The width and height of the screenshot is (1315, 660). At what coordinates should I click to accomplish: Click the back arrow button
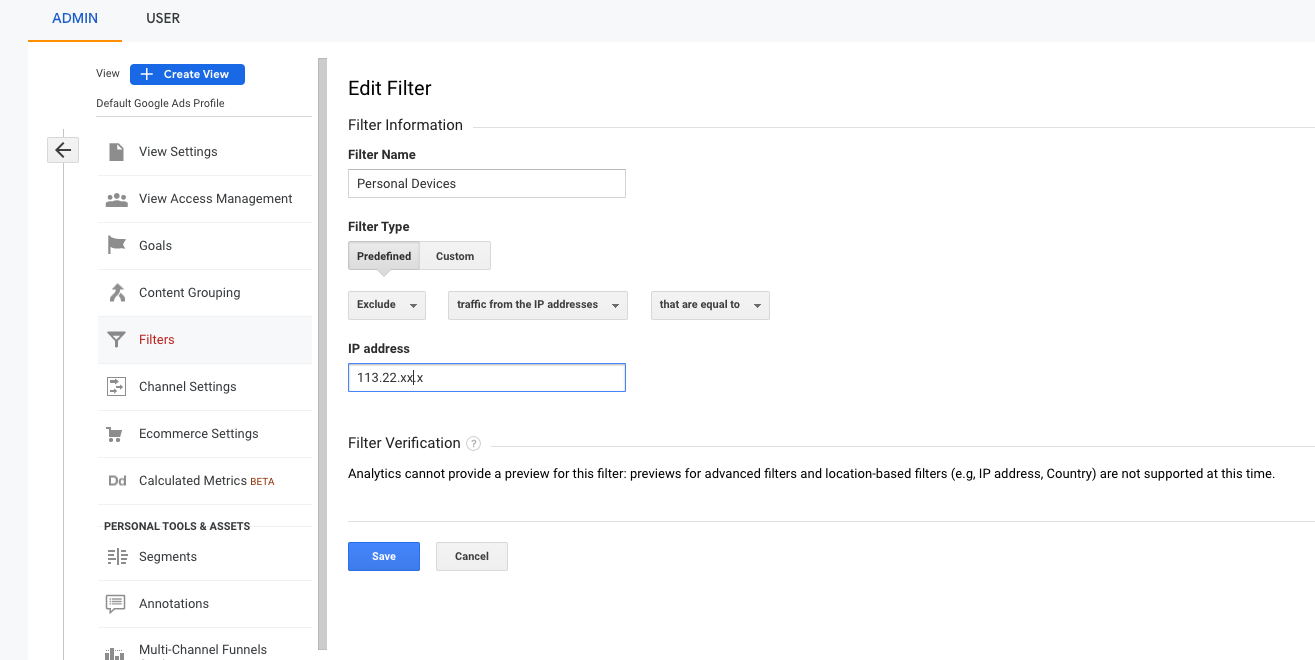63,150
